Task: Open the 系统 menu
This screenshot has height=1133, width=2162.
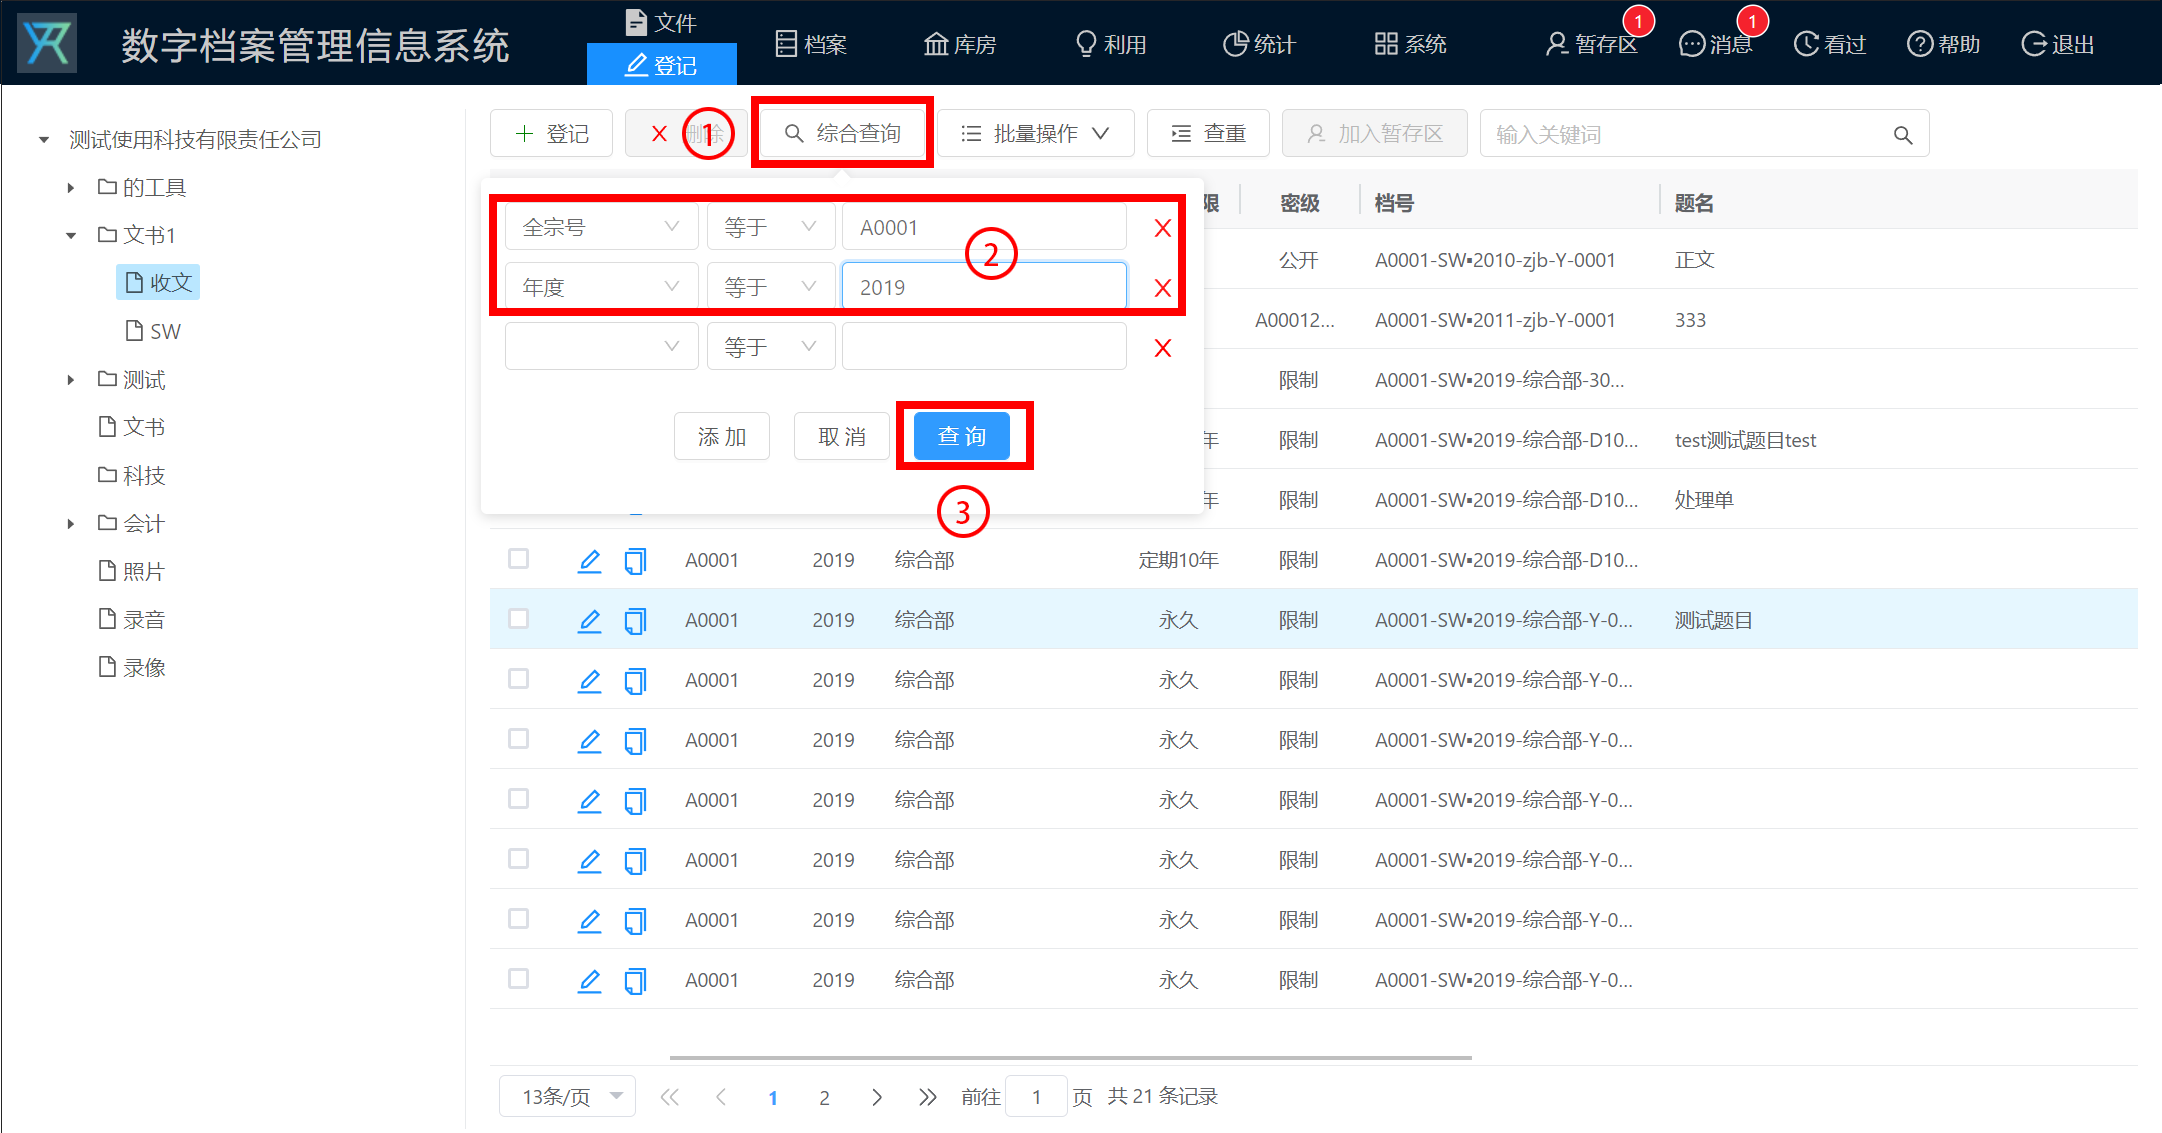Action: [x=1411, y=44]
